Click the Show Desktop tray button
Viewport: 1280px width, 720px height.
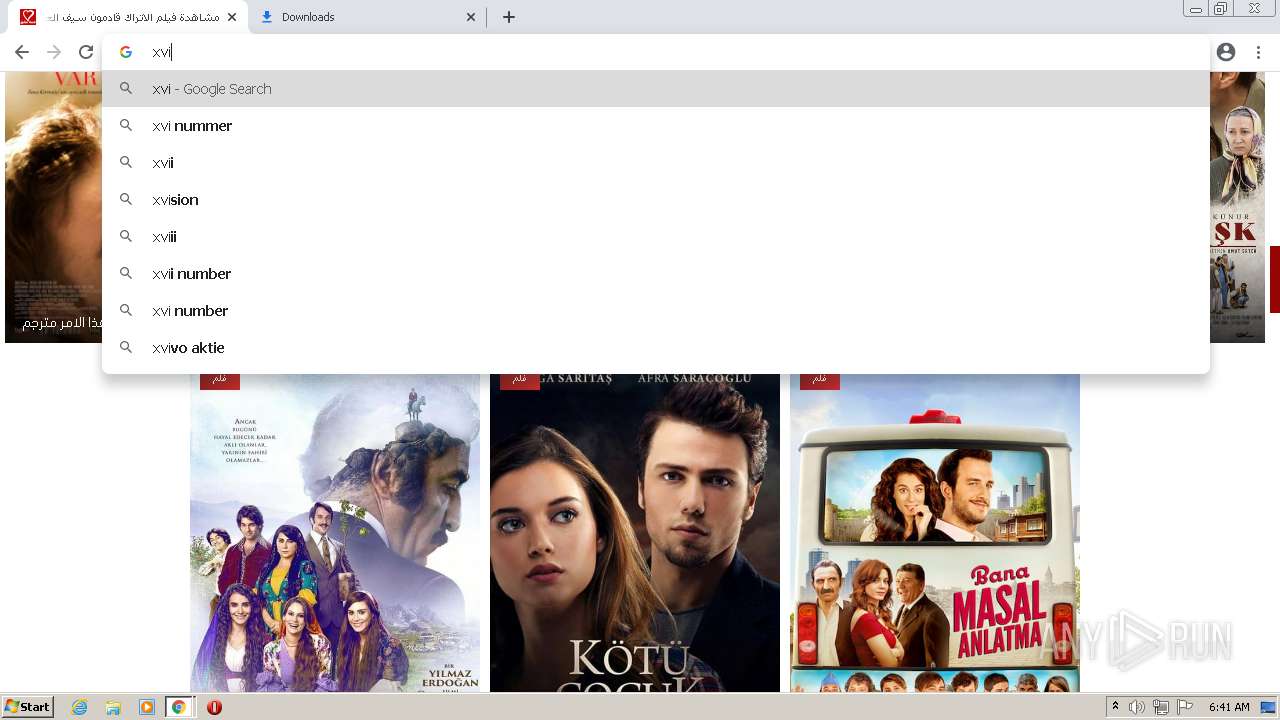[1268, 707]
